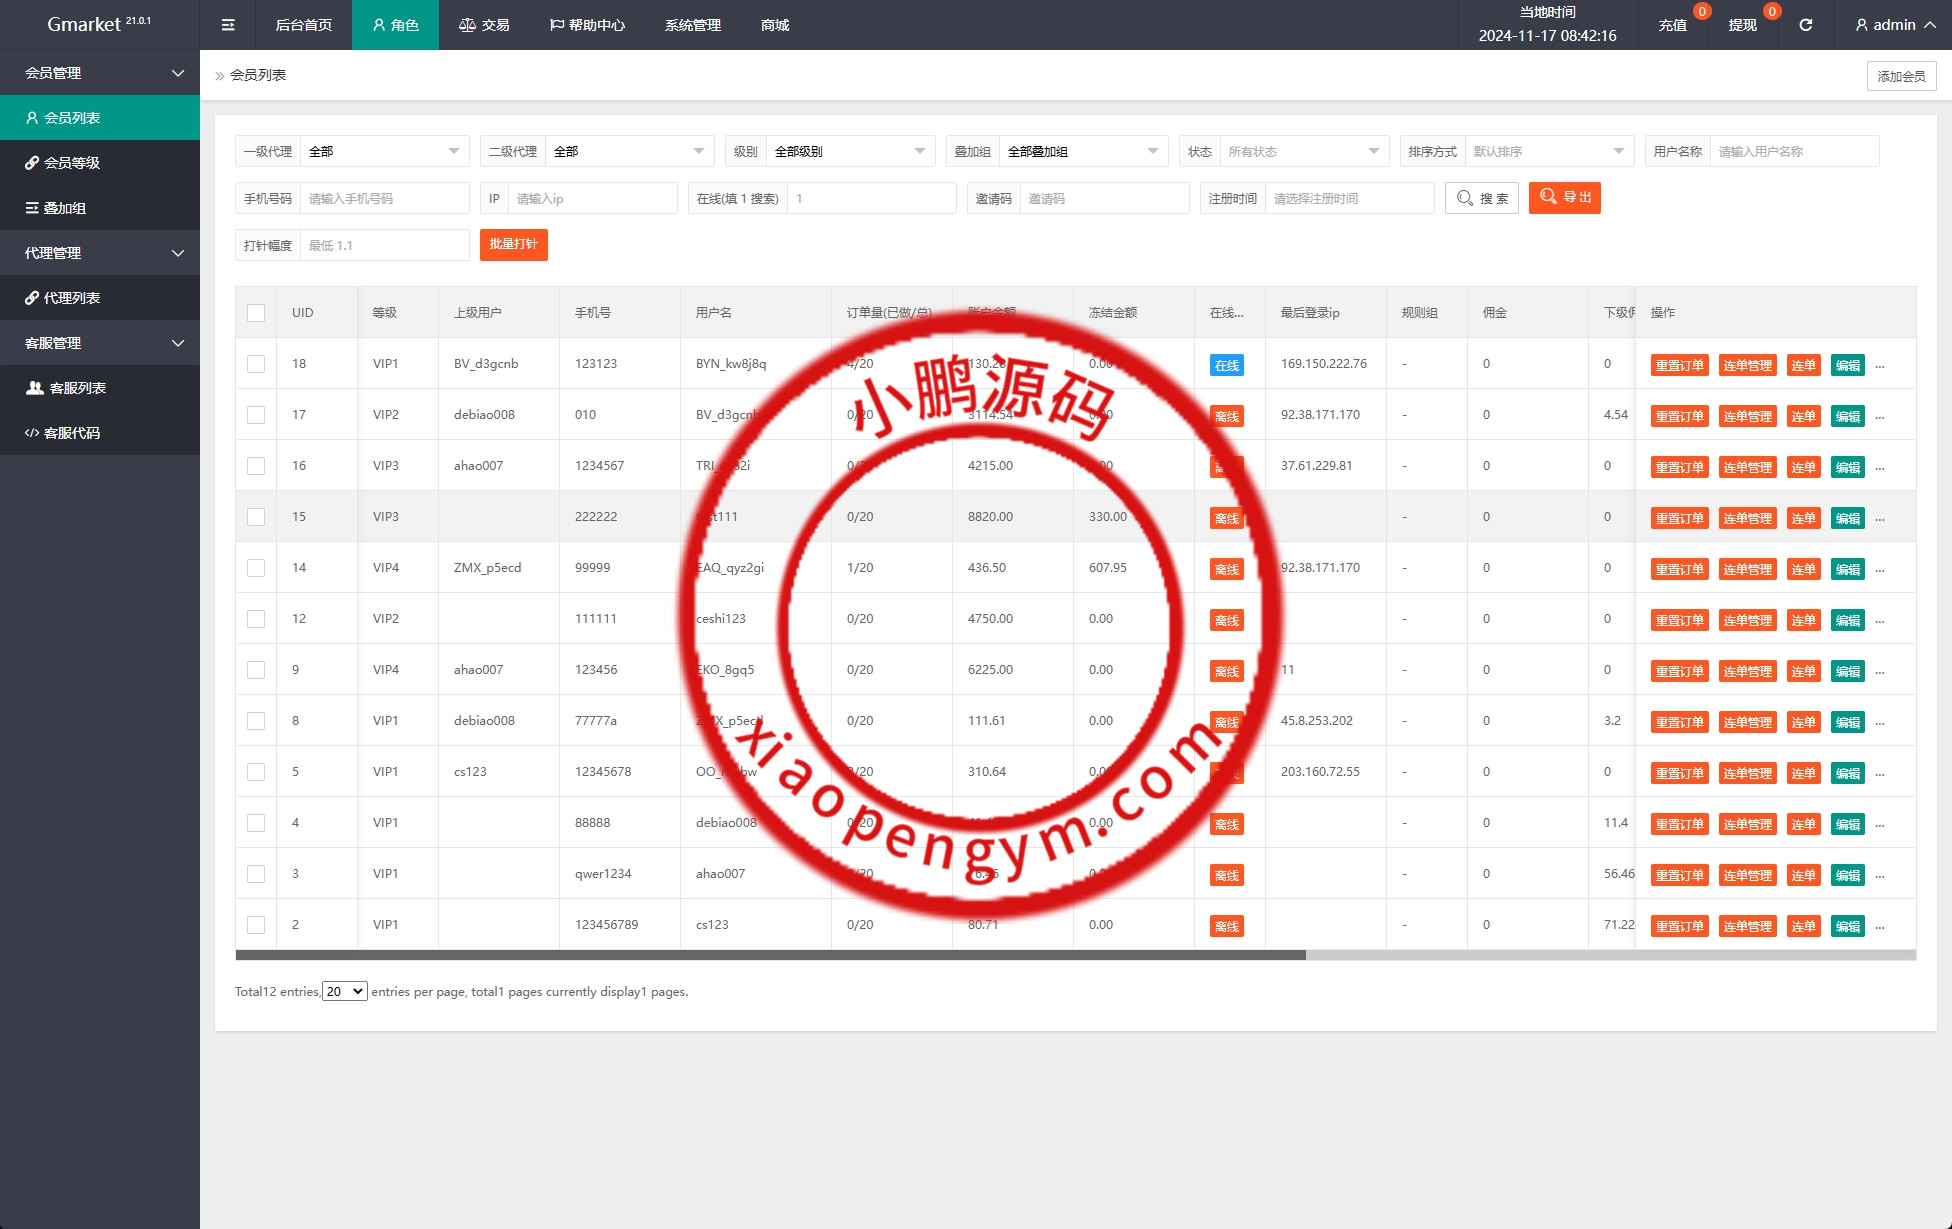Click the 导出 export button
Image resolution: width=1952 pixels, height=1229 pixels.
[1564, 198]
